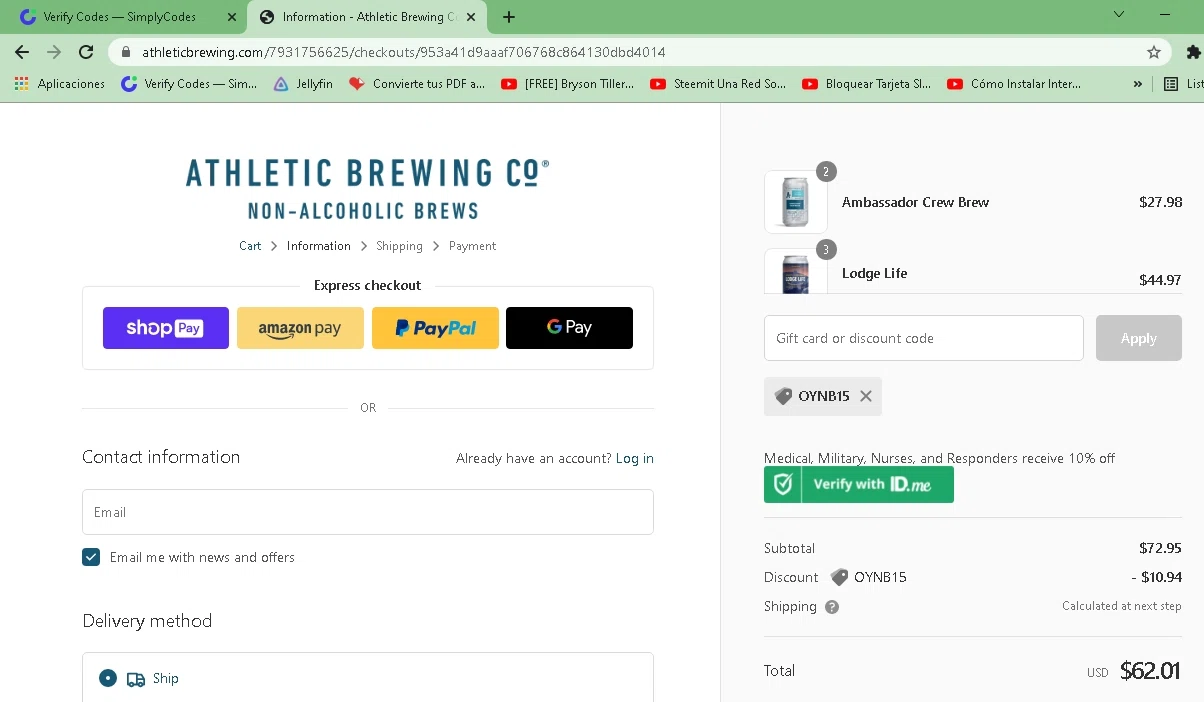Click the Lodge Life product thumbnail
The image size is (1204, 702).
click(796, 271)
